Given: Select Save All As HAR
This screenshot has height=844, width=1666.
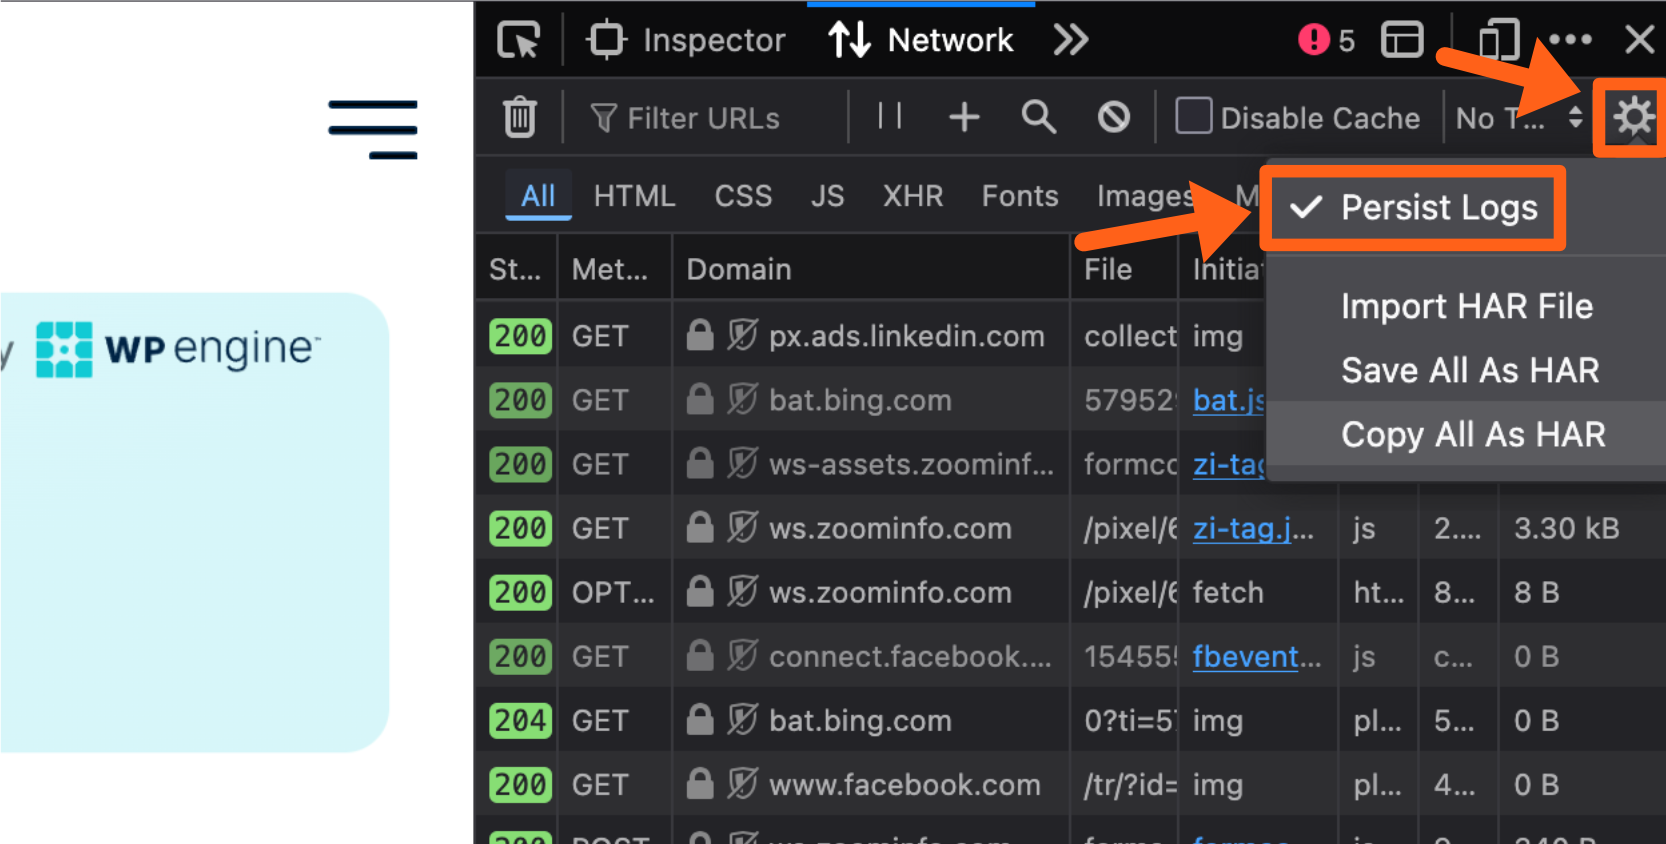Looking at the screenshot, I should [1469, 370].
